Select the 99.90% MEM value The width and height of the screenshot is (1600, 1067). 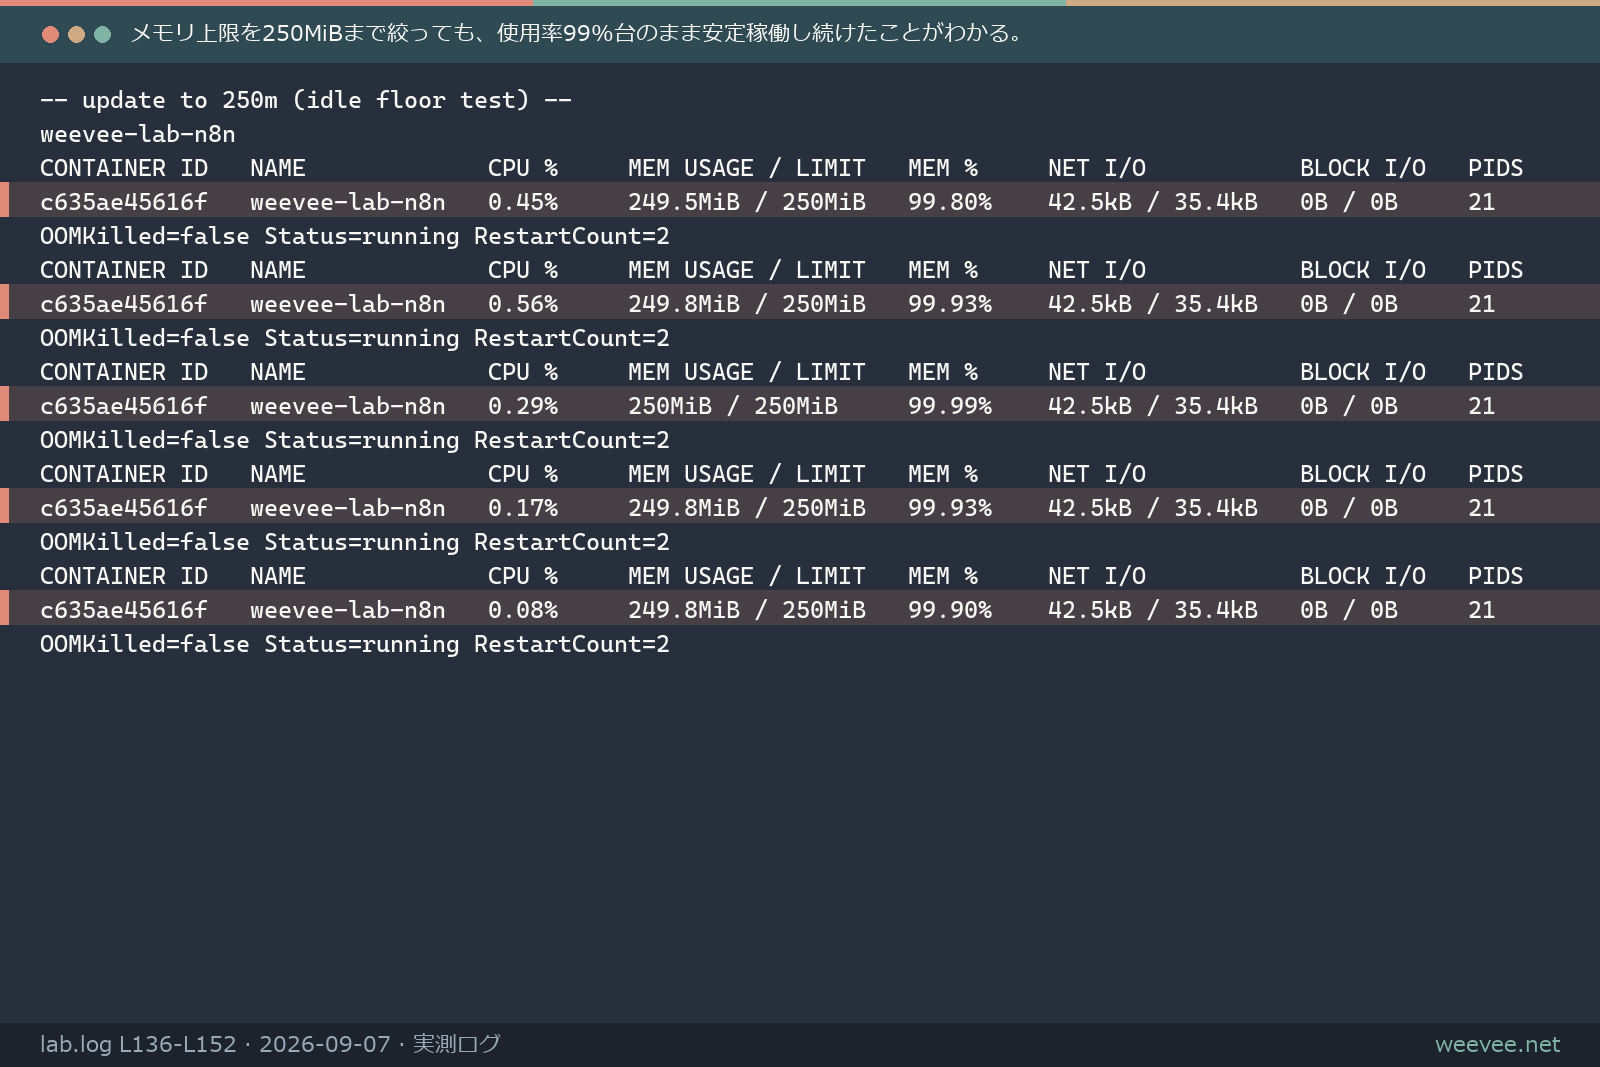pos(950,610)
